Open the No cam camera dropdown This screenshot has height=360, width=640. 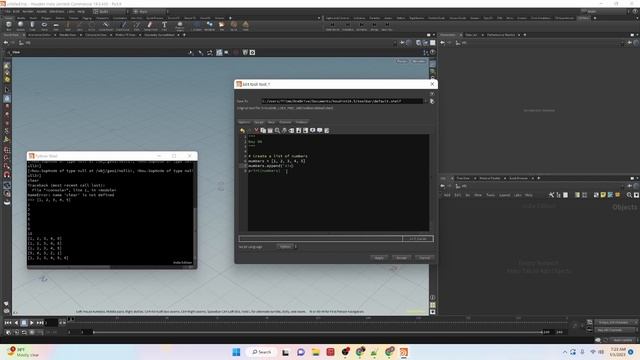pyautogui.click(x=419, y=61)
